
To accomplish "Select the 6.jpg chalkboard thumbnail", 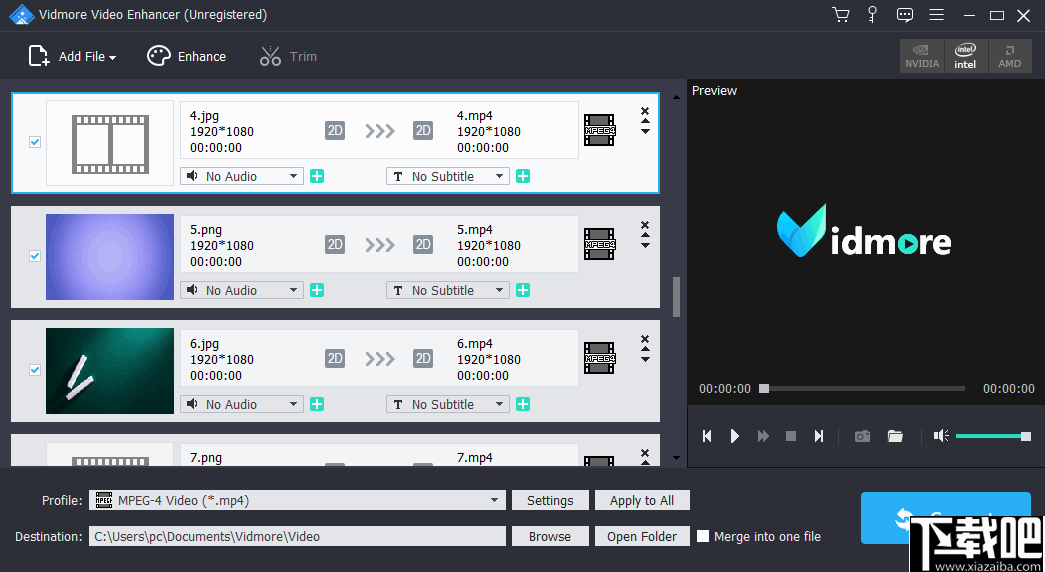I will 110,371.
